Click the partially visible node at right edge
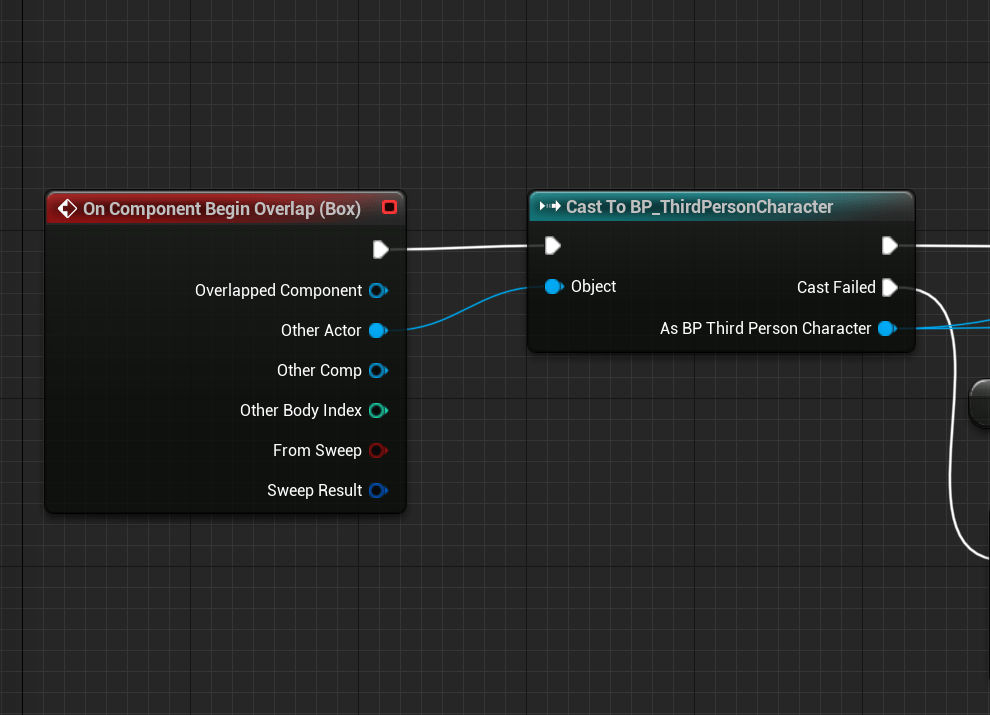990x715 pixels. [981, 403]
